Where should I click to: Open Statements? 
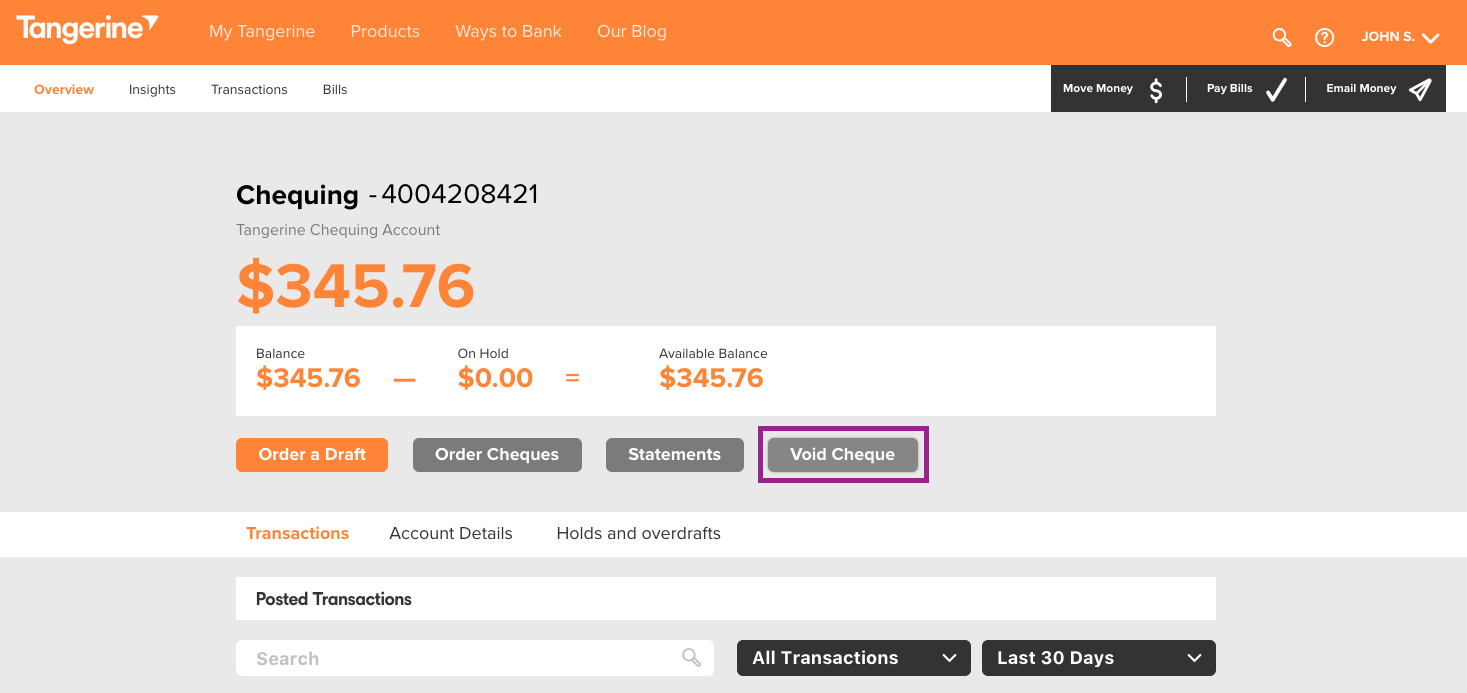pyautogui.click(x=675, y=454)
